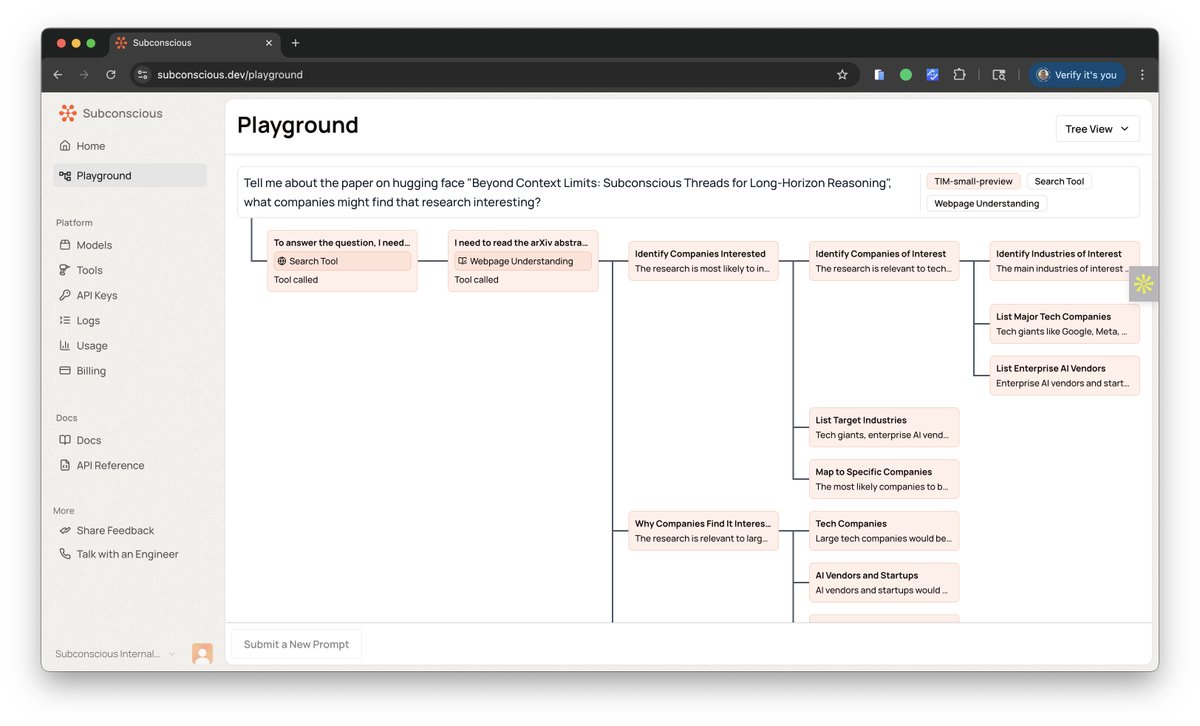The image size is (1200, 726).
Task: Click the Models icon in sidebar
Action: point(65,245)
